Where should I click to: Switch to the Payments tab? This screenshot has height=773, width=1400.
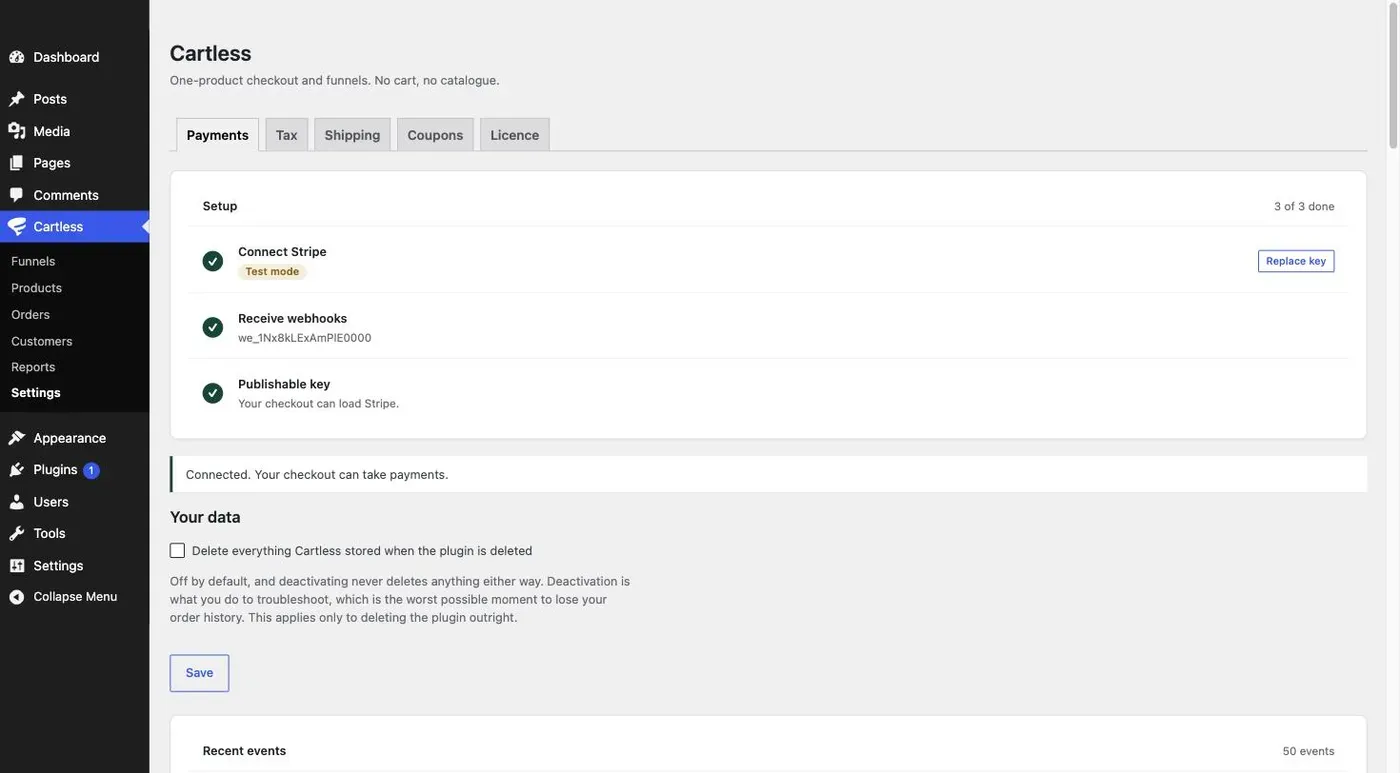click(x=218, y=135)
